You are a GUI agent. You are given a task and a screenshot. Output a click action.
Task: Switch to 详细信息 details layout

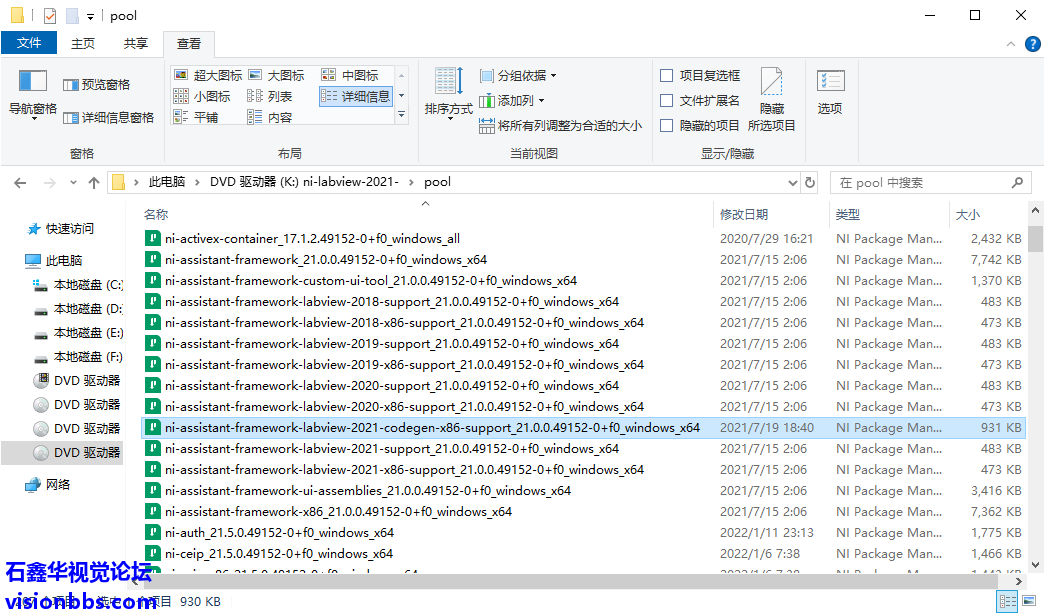pyautogui.click(x=356, y=96)
